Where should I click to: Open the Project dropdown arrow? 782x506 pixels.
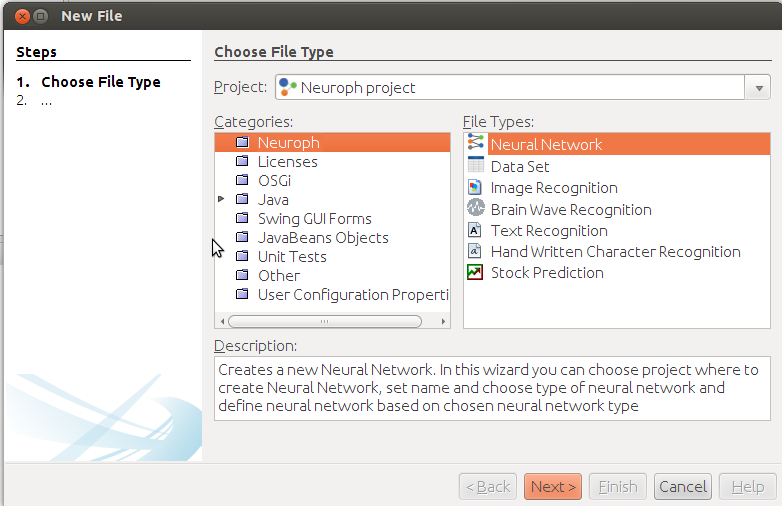tap(756, 88)
